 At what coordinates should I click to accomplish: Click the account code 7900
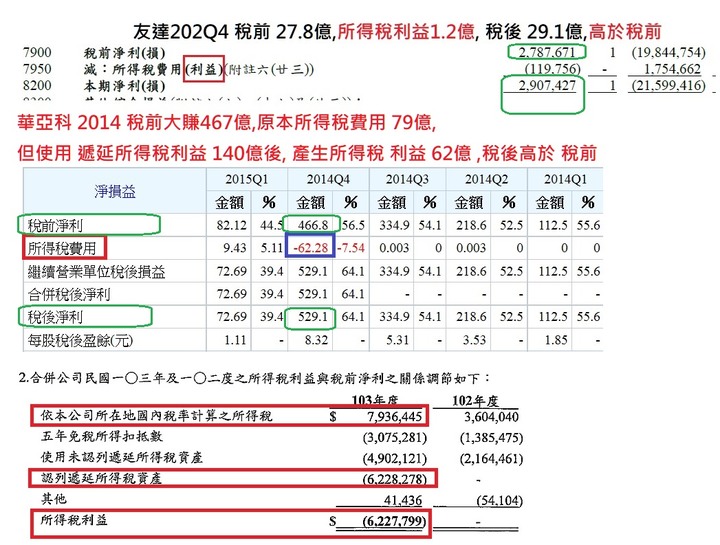click(x=37, y=53)
